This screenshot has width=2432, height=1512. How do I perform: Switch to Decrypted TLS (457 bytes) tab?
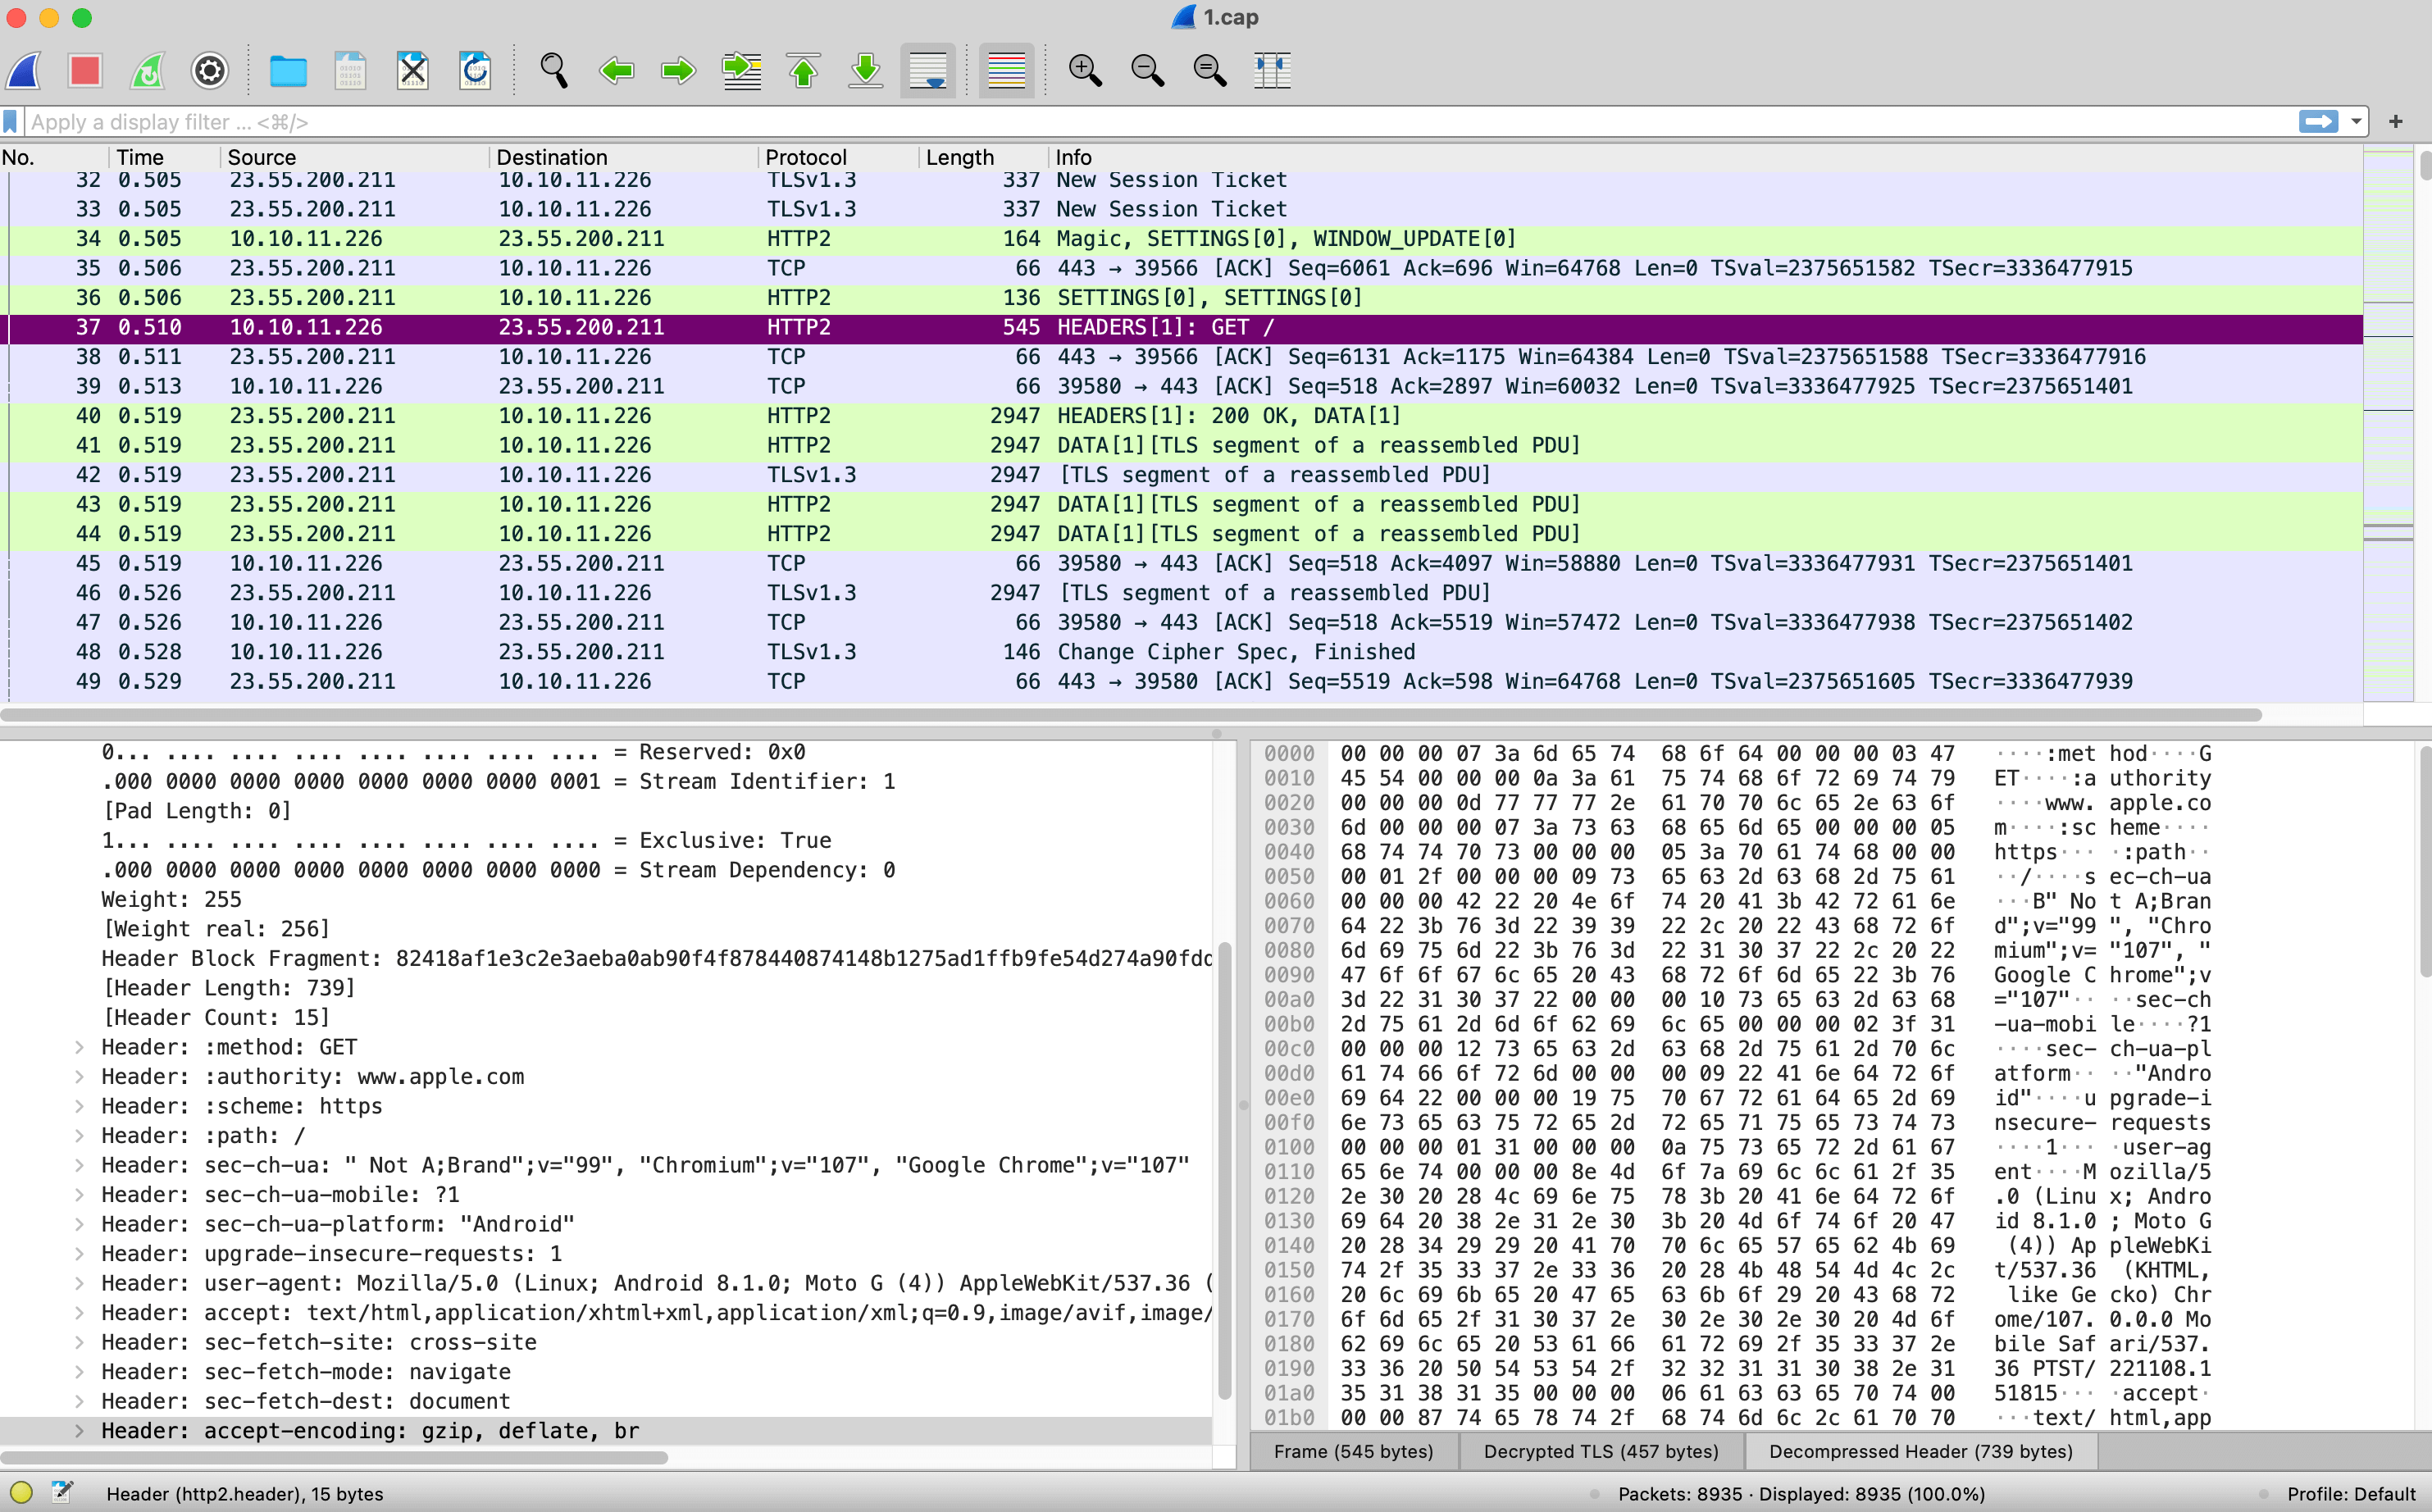1601,1451
